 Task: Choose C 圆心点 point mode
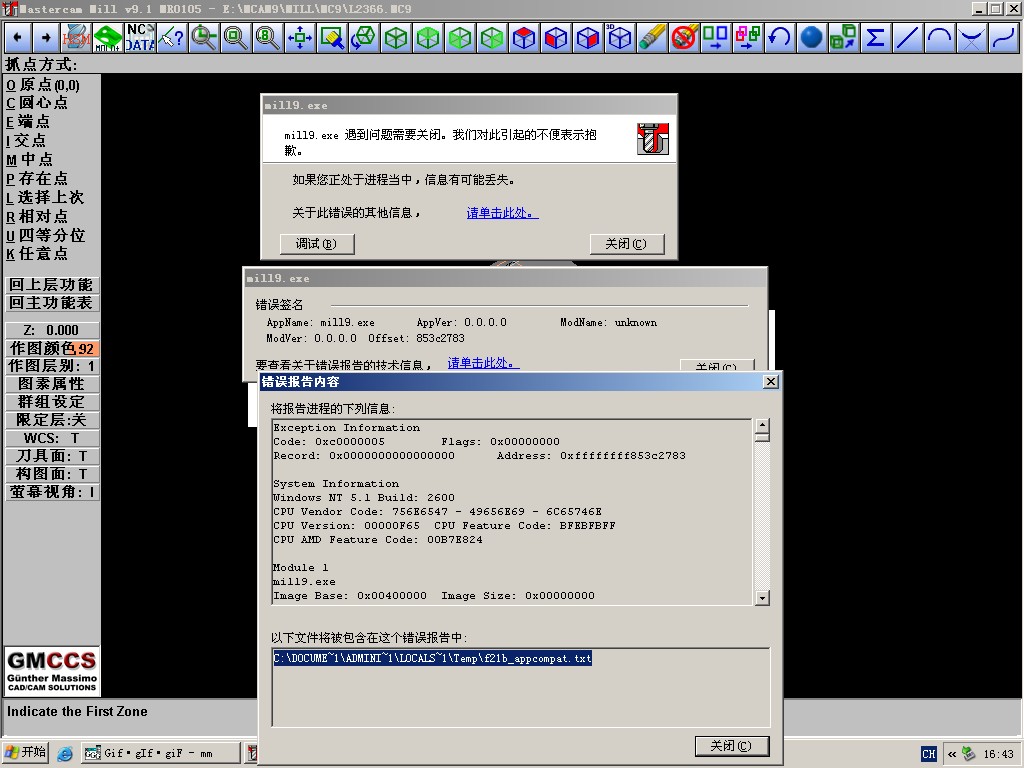click(x=38, y=103)
